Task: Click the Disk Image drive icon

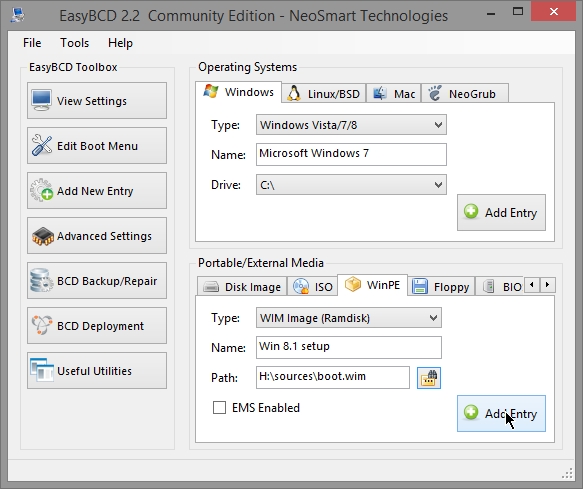Action: click(211, 287)
